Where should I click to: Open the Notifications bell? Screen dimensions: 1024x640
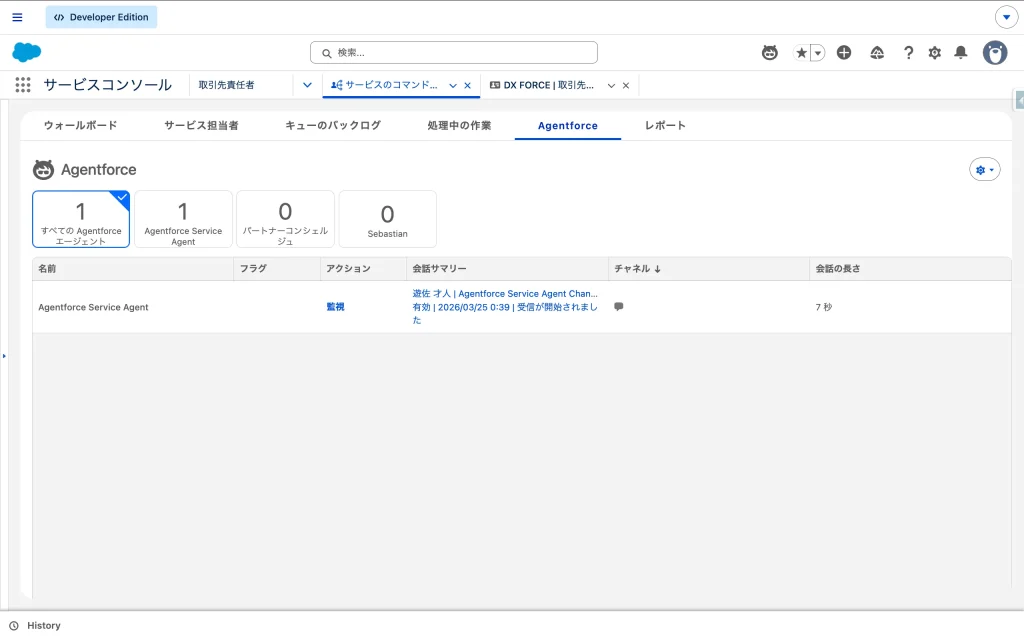coord(961,53)
